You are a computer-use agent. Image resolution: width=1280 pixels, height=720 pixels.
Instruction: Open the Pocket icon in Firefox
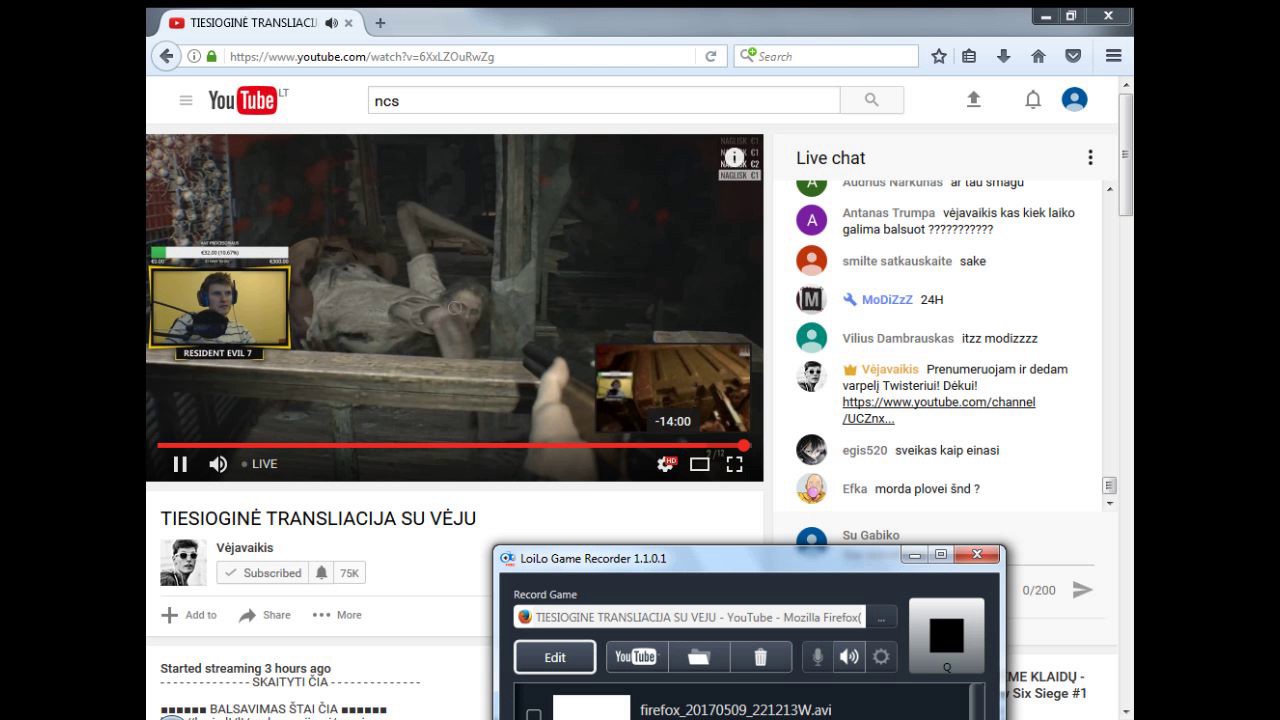click(x=1073, y=57)
